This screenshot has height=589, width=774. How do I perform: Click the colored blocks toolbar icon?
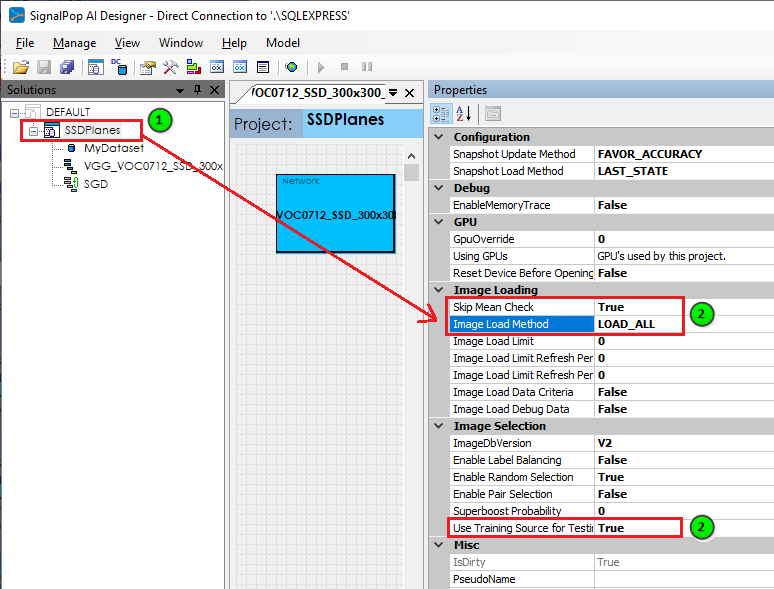pyautogui.click(x=194, y=67)
